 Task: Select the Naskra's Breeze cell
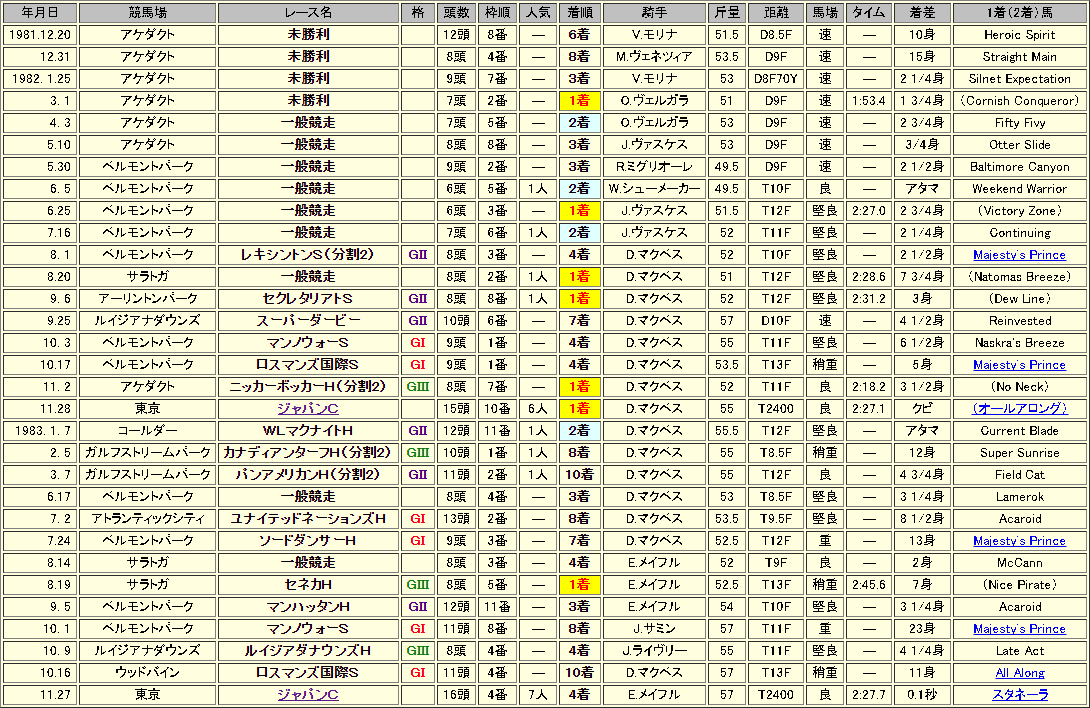[x=1020, y=343]
